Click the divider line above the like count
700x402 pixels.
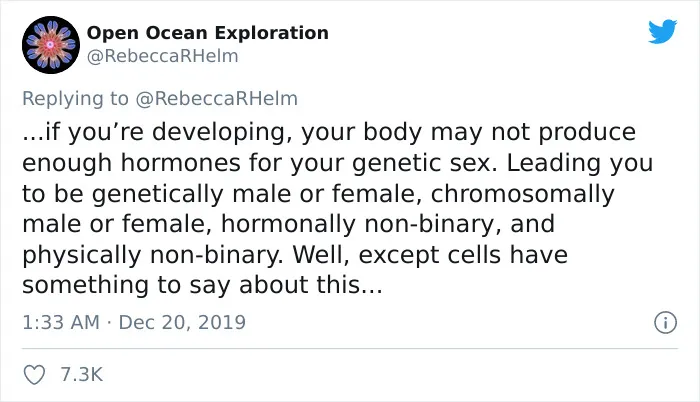pyautogui.click(x=350, y=348)
